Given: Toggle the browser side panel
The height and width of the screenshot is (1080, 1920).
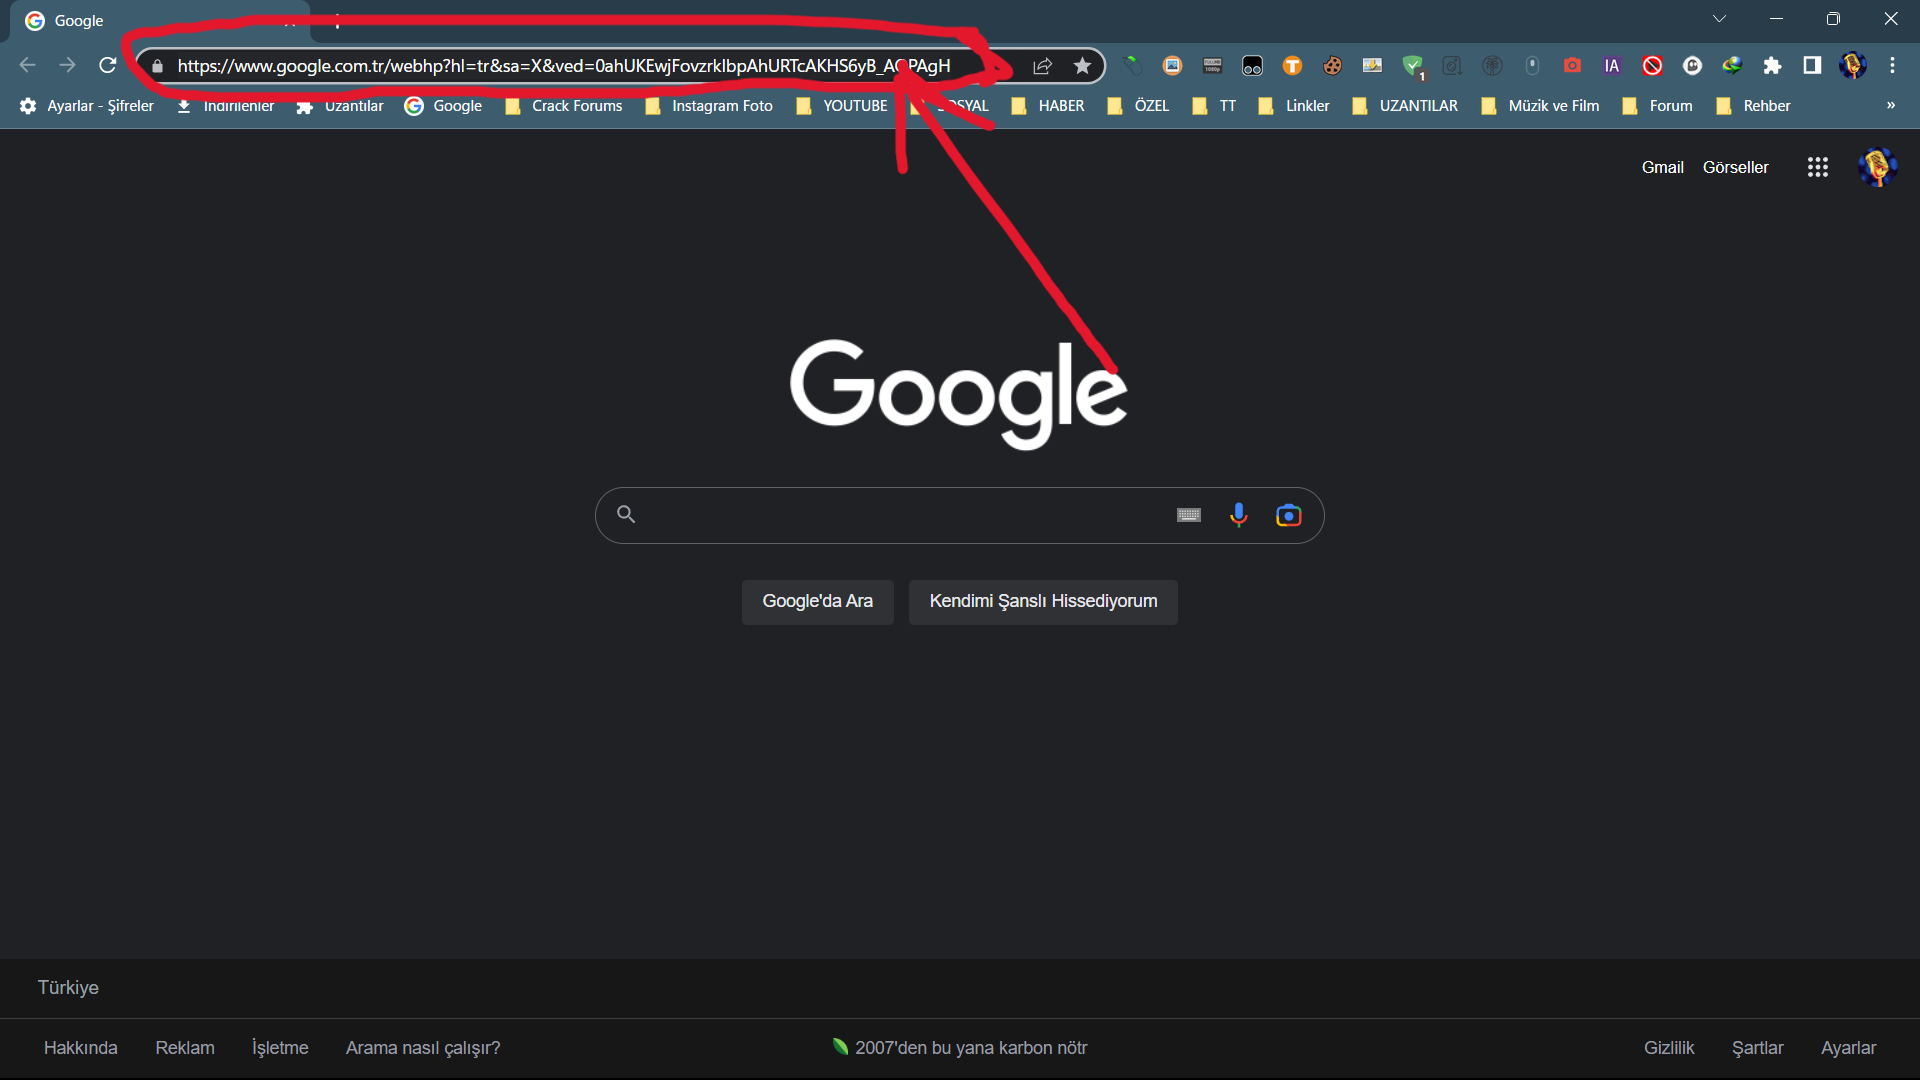Looking at the screenshot, I should coord(1812,66).
